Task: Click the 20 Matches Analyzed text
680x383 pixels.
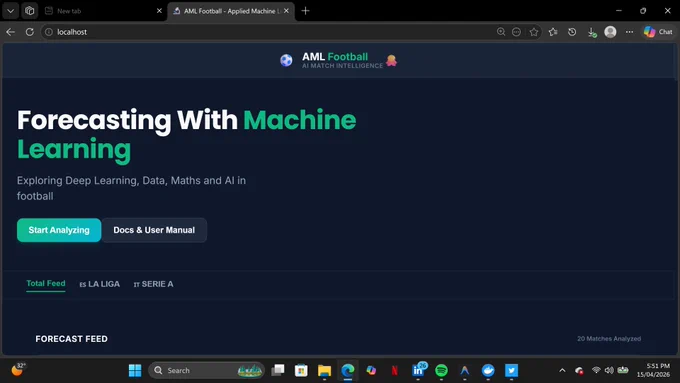Action: click(x=609, y=339)
